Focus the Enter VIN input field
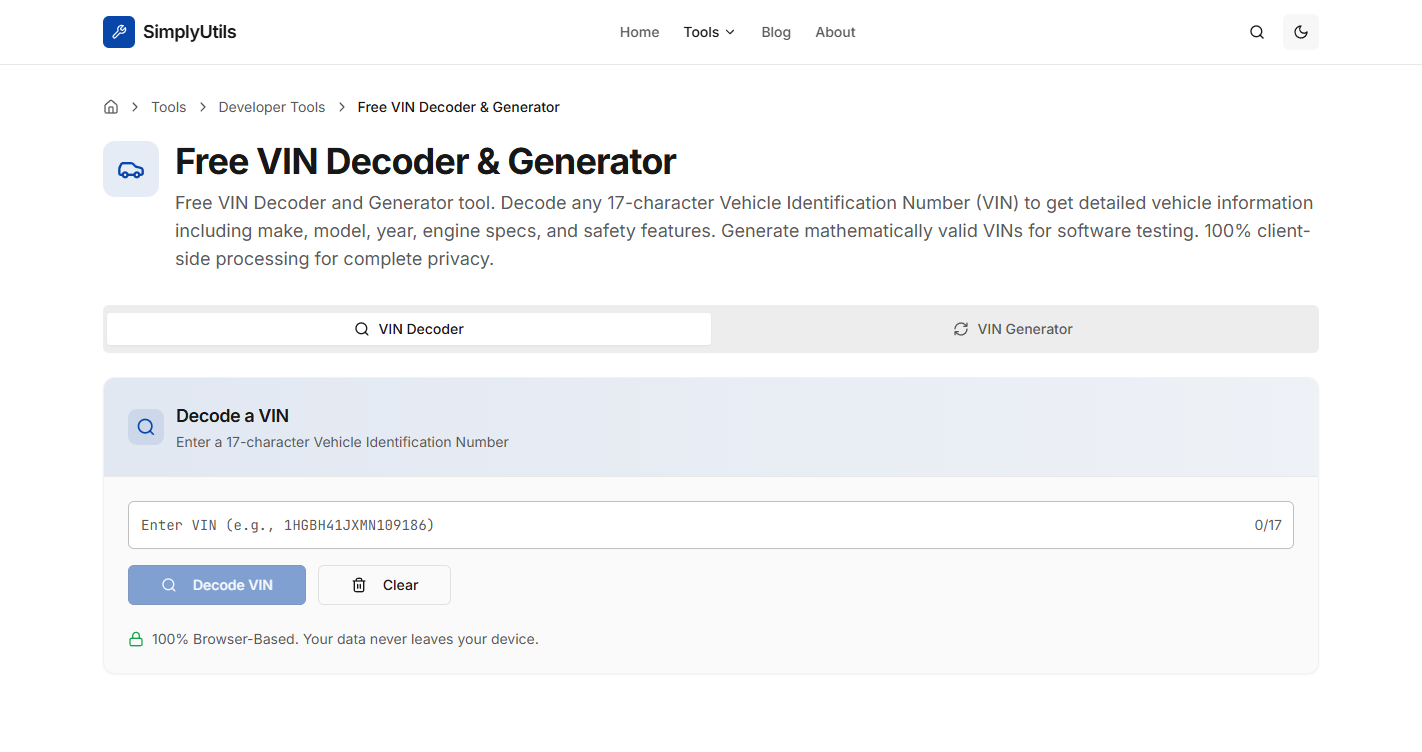1422x752 pixels. pyautogui.click(x=711, y=525)
